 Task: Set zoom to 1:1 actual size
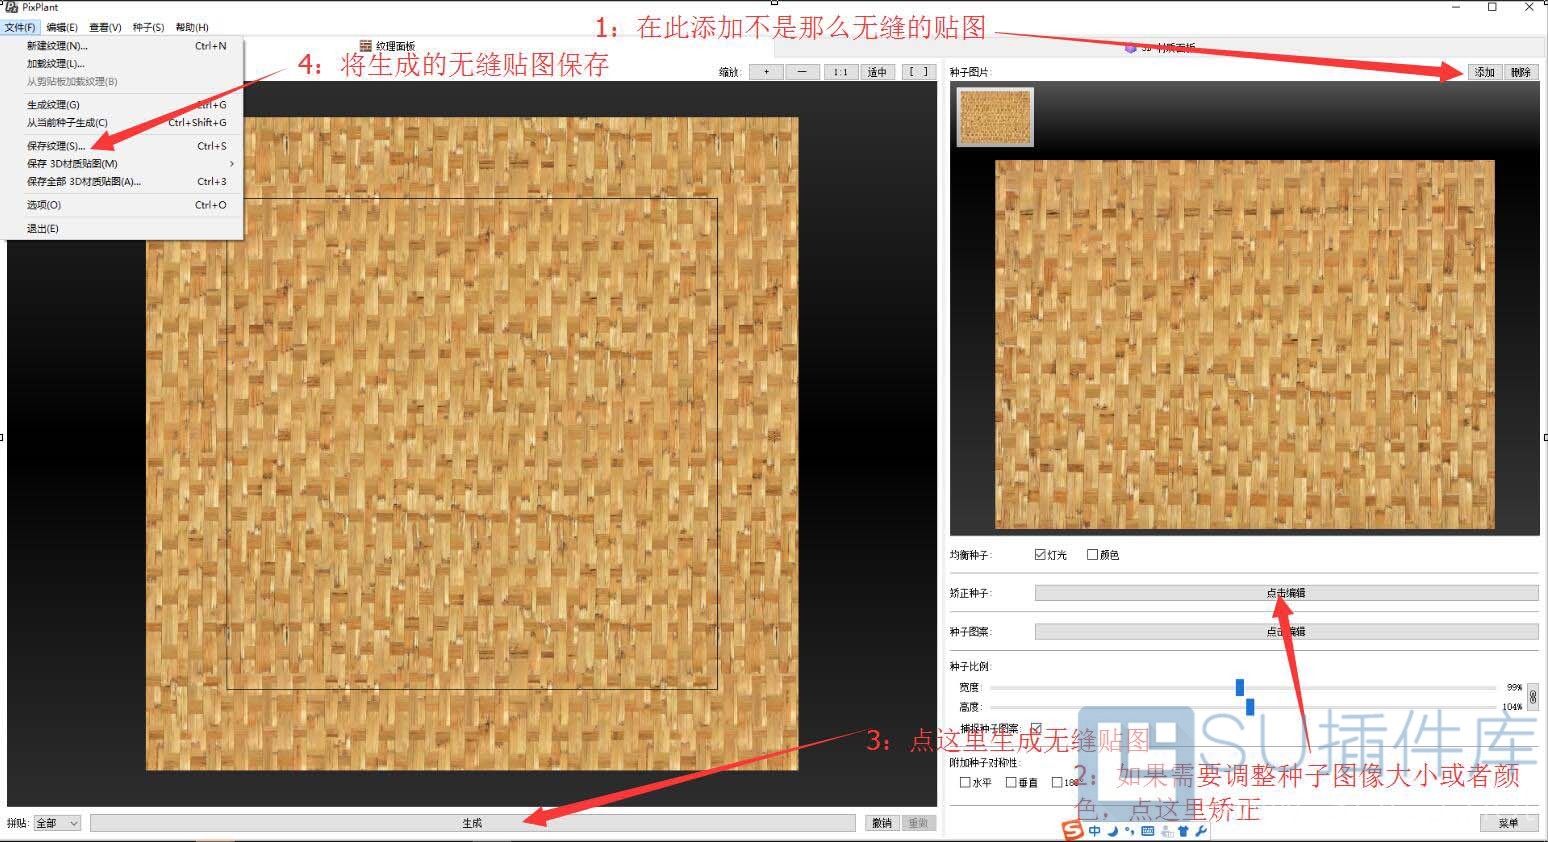coord(841,71)
